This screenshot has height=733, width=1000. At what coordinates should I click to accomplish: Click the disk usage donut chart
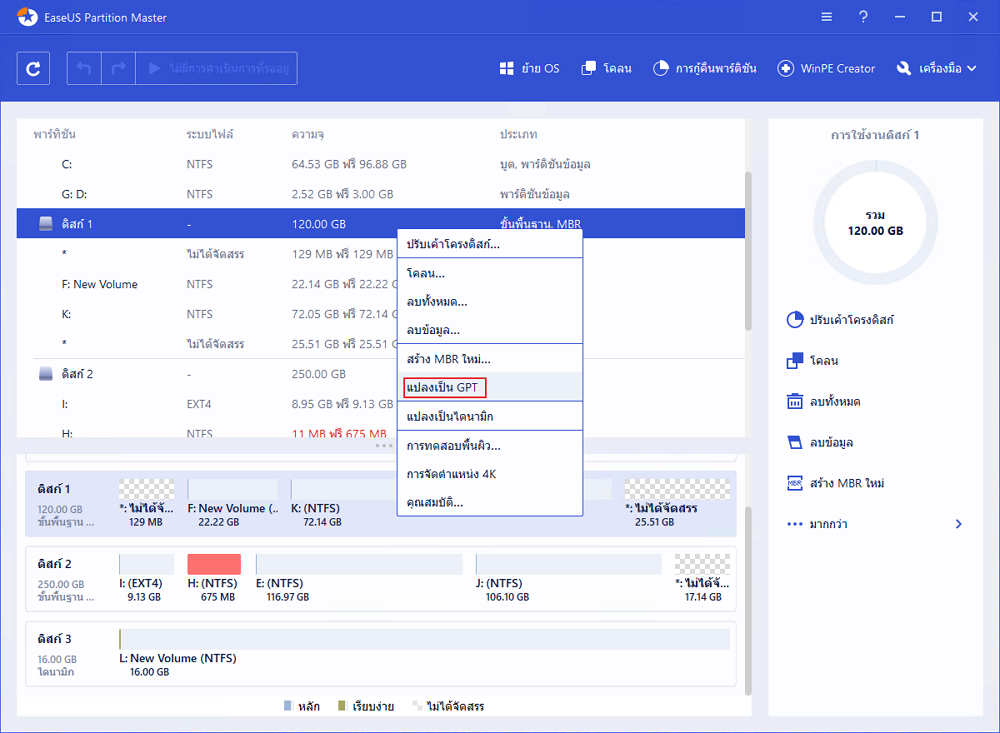tap(875, 223)
